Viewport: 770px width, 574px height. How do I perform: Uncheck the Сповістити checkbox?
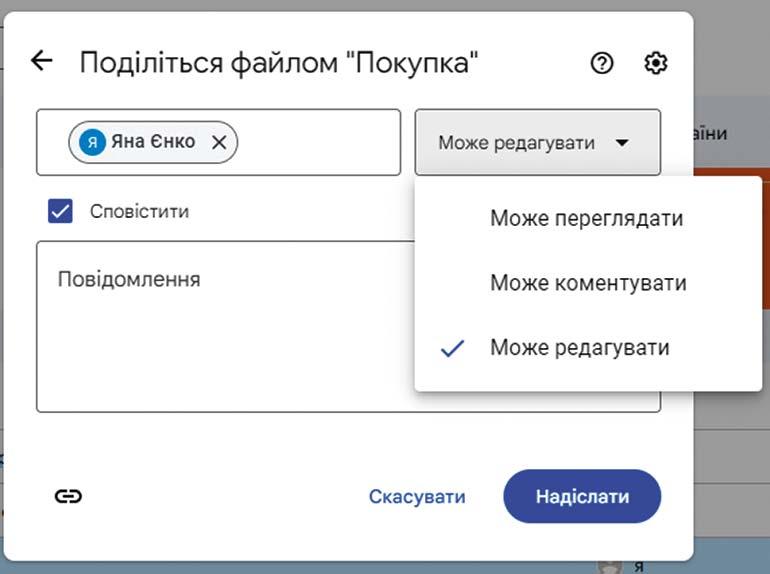click(61, 211)
